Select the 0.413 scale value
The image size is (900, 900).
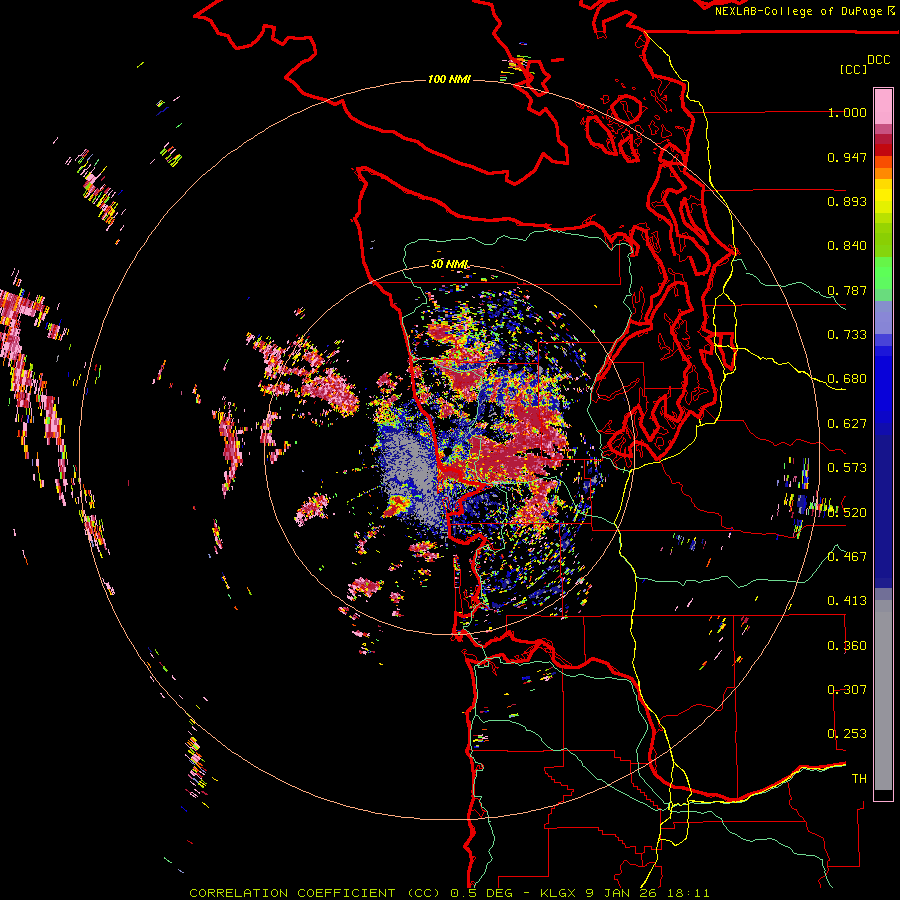pos(847,601)
